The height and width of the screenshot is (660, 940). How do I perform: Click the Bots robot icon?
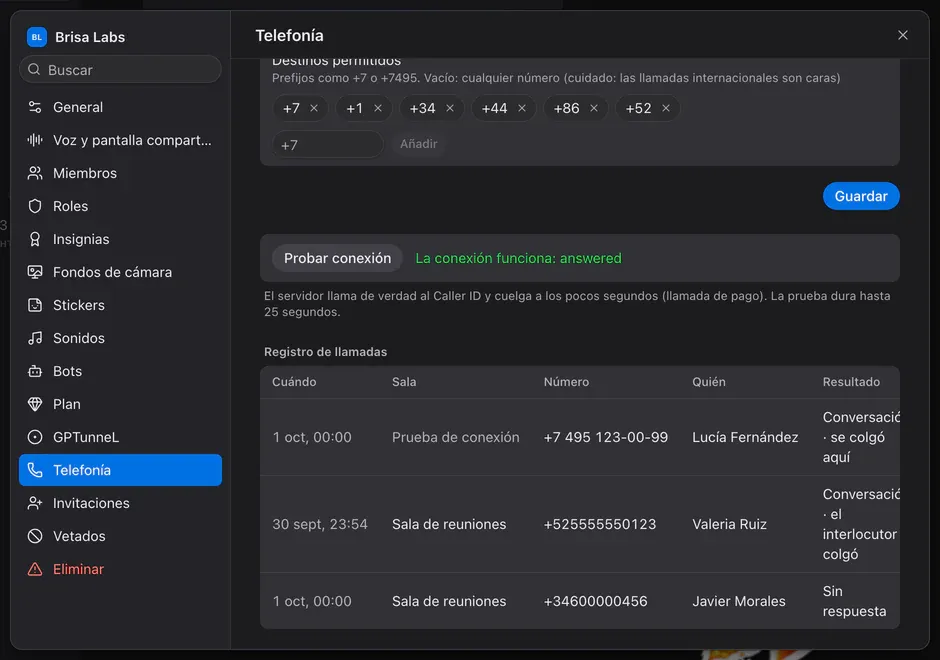(x=35, y=371)
